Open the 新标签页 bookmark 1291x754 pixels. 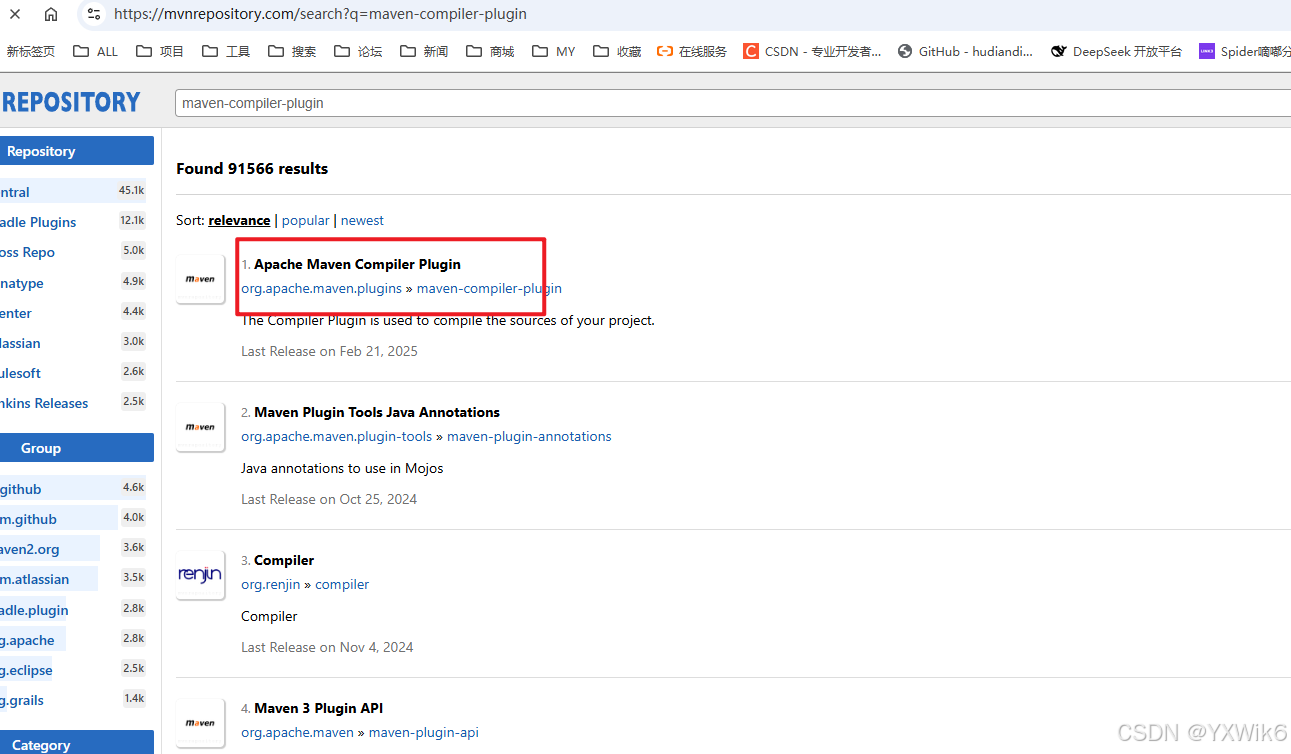[30, 51]
